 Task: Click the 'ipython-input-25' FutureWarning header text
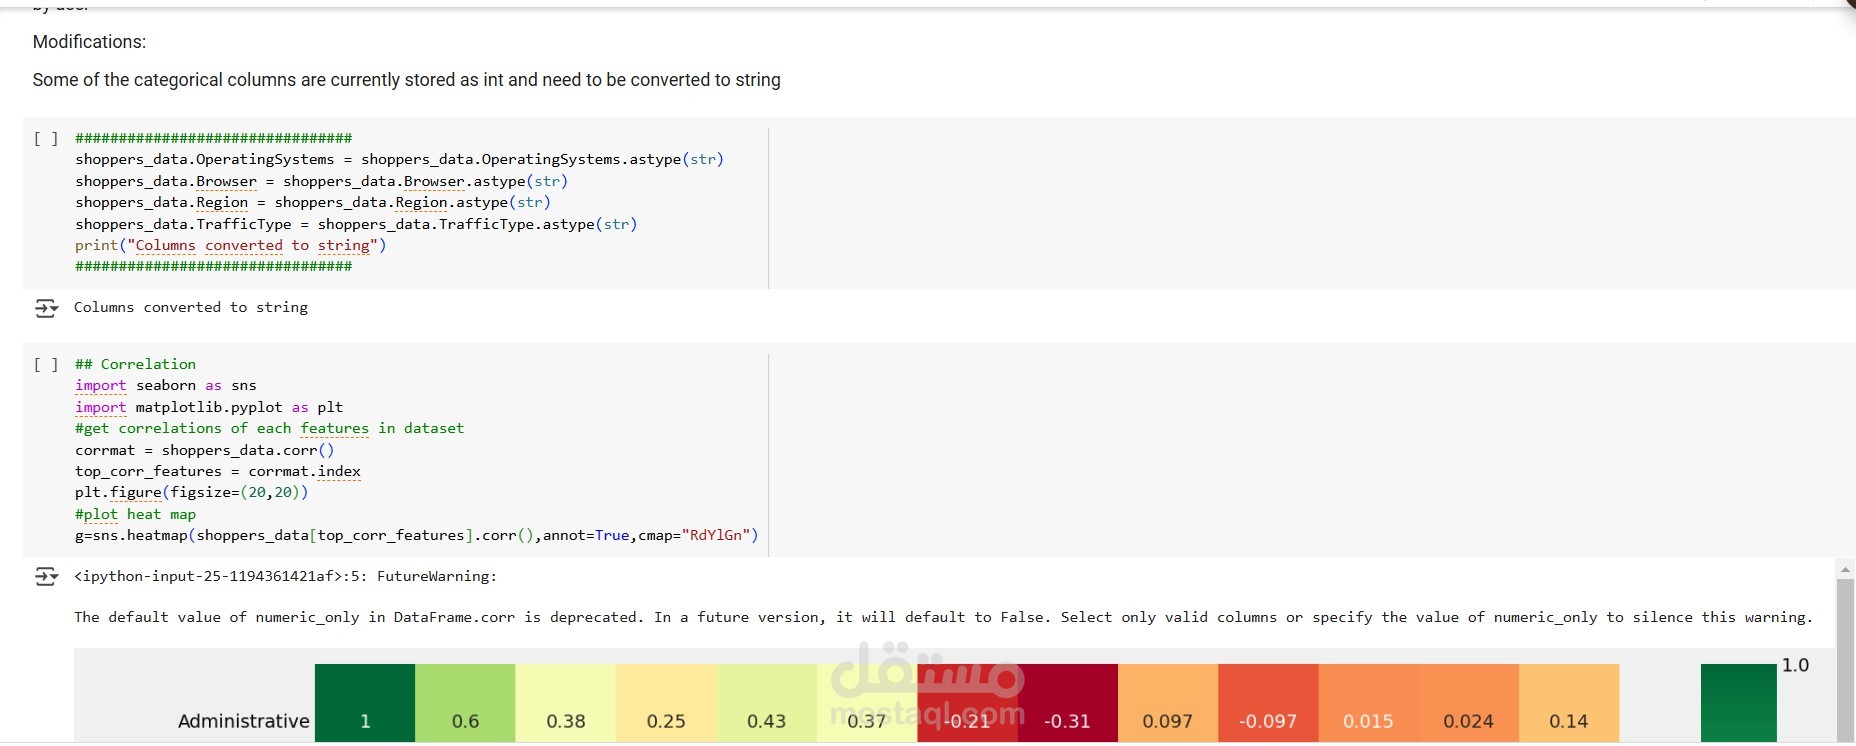285,577
